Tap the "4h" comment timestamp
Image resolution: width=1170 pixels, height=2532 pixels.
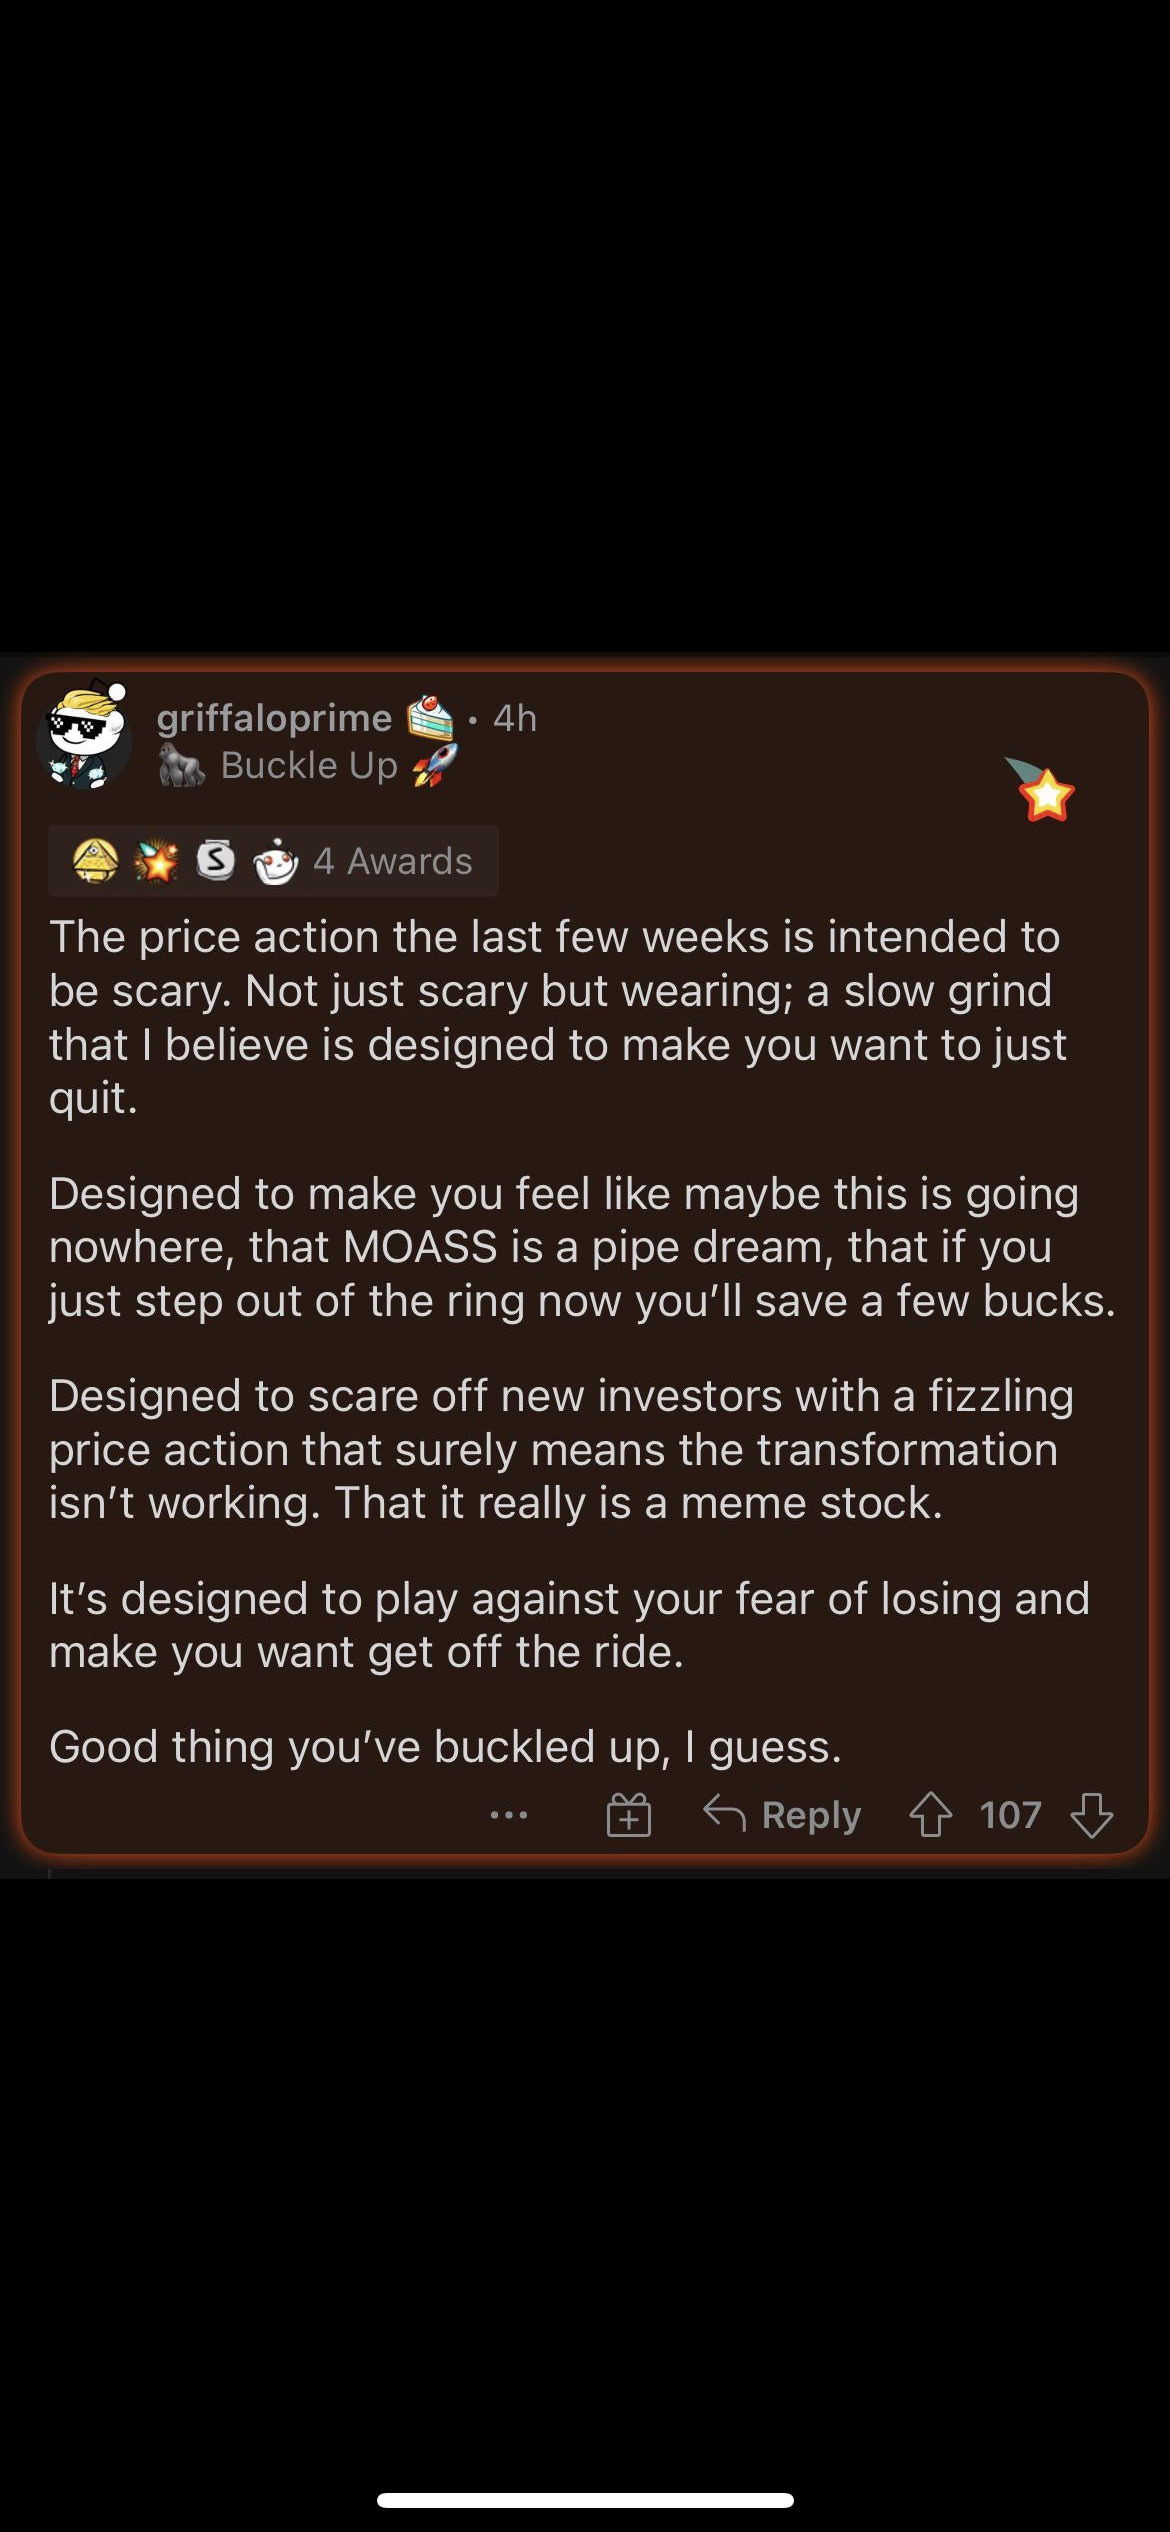[x=515, y=718]
